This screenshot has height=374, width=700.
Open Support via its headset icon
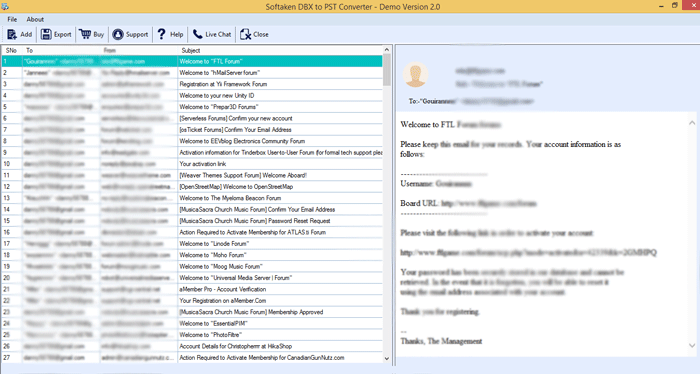tap(118, 34)
